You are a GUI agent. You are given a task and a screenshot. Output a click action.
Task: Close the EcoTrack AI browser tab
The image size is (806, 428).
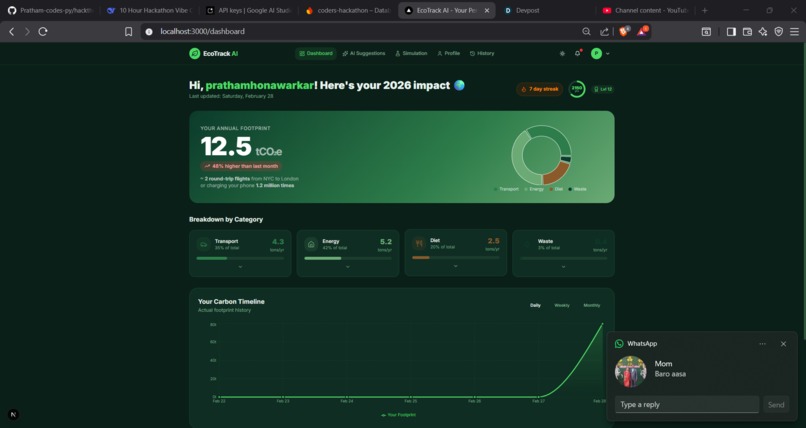[487, 10]
